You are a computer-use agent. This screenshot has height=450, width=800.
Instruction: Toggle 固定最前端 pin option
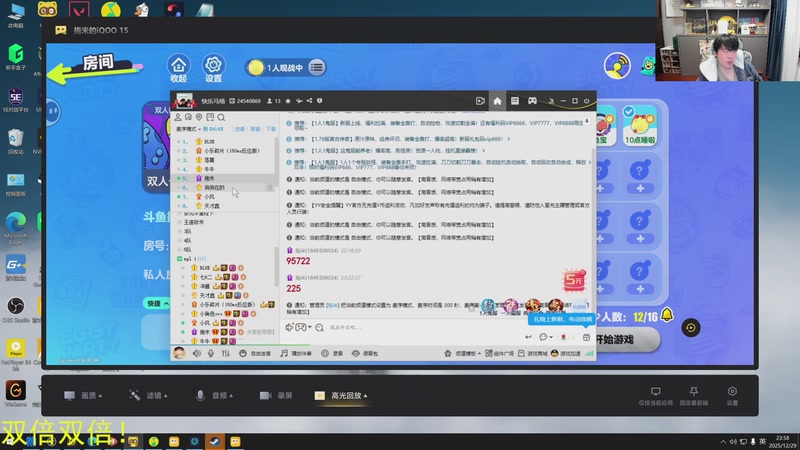(x=694, y=396)
